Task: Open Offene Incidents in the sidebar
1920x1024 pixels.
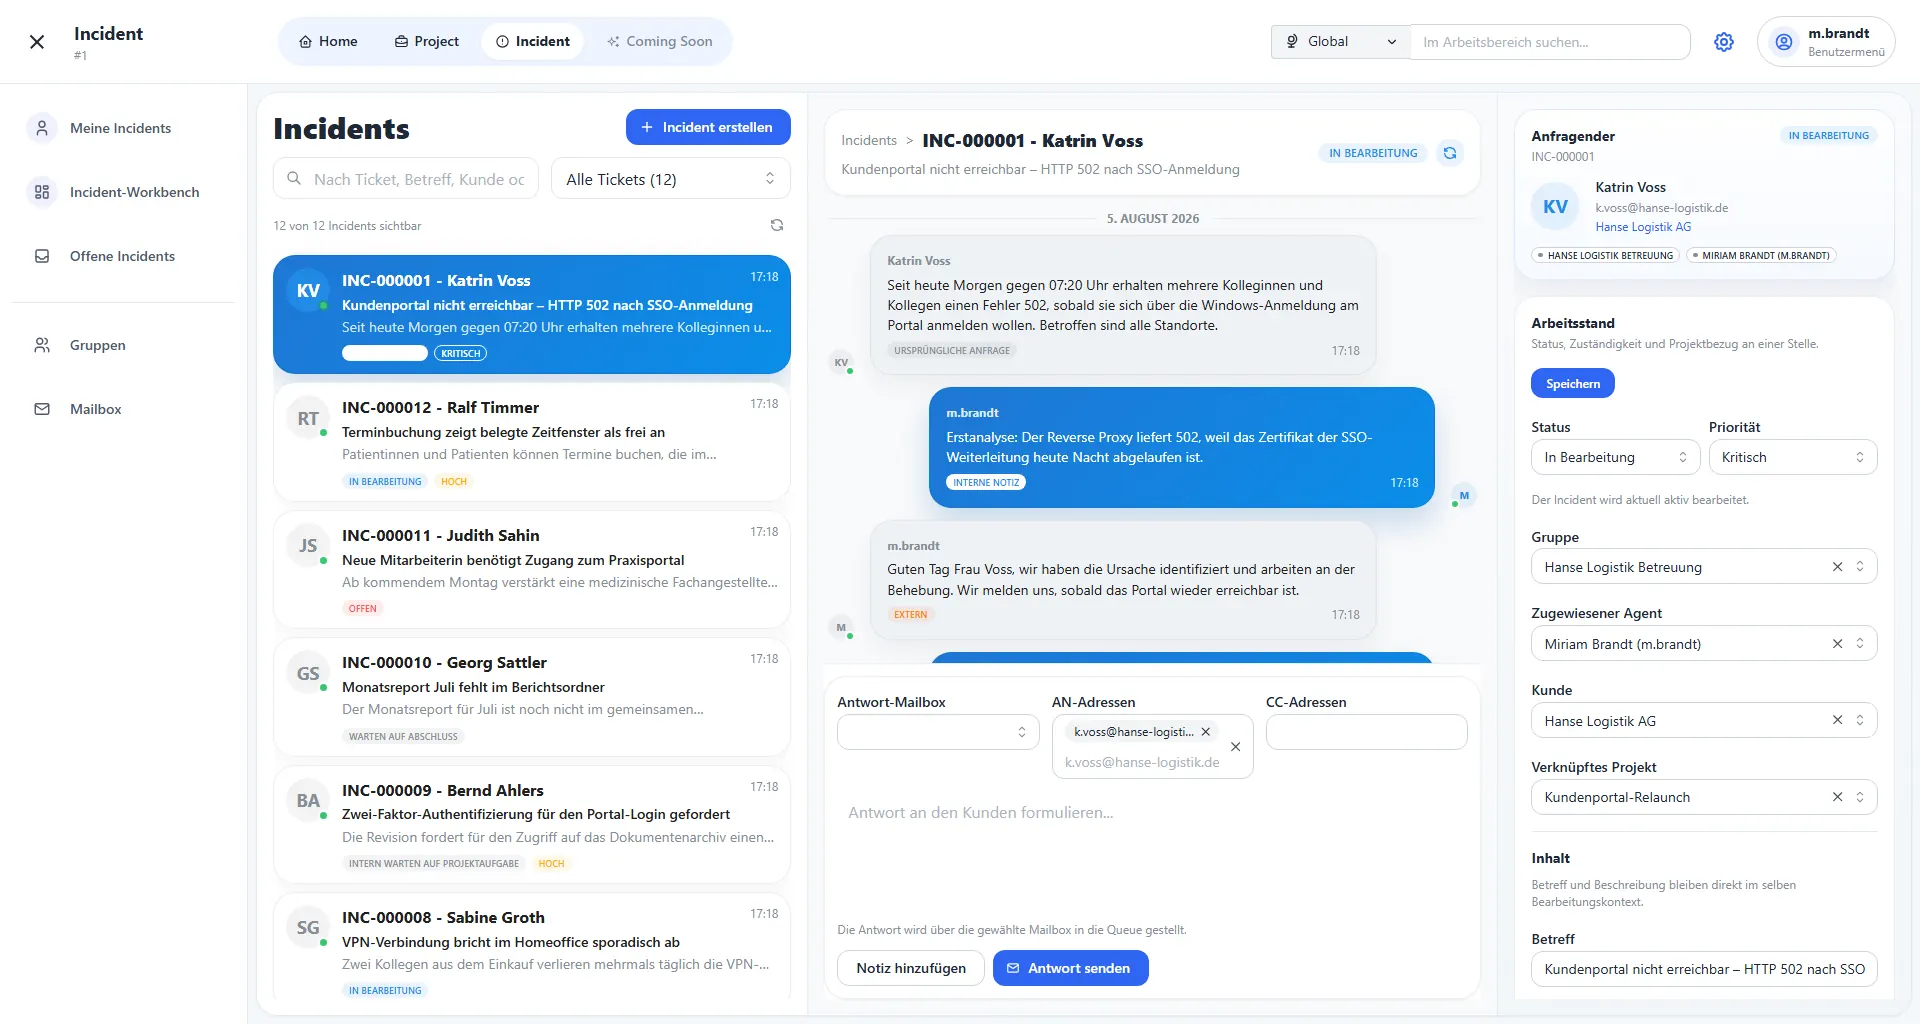Action: tap(123, 256)
